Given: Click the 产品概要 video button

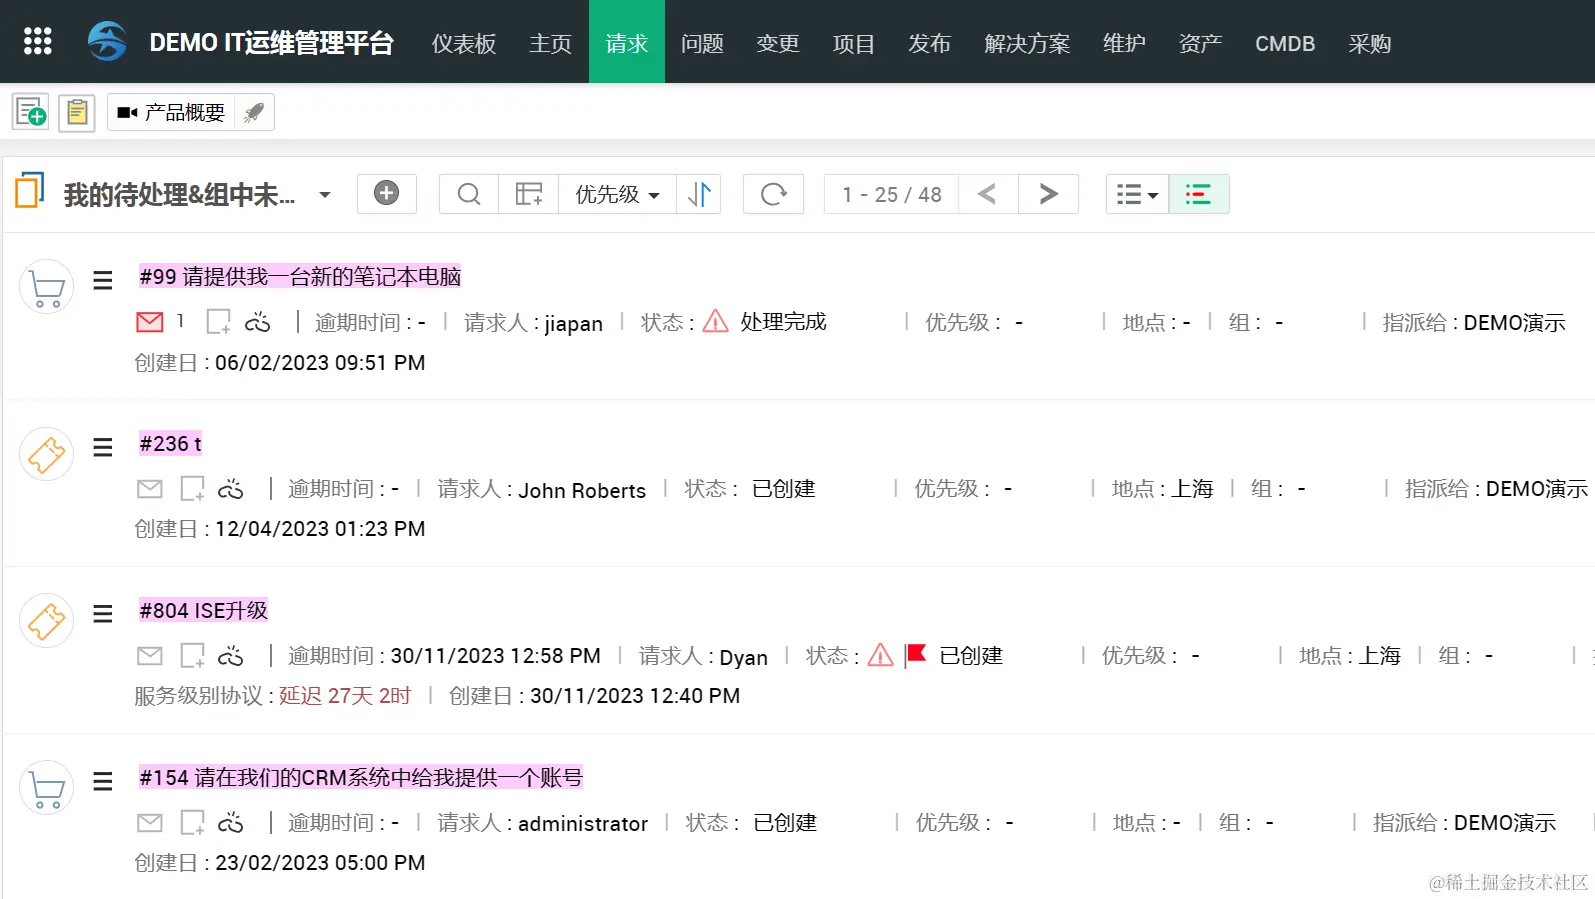Looking at the screenshot, I should tap(171, 112).
